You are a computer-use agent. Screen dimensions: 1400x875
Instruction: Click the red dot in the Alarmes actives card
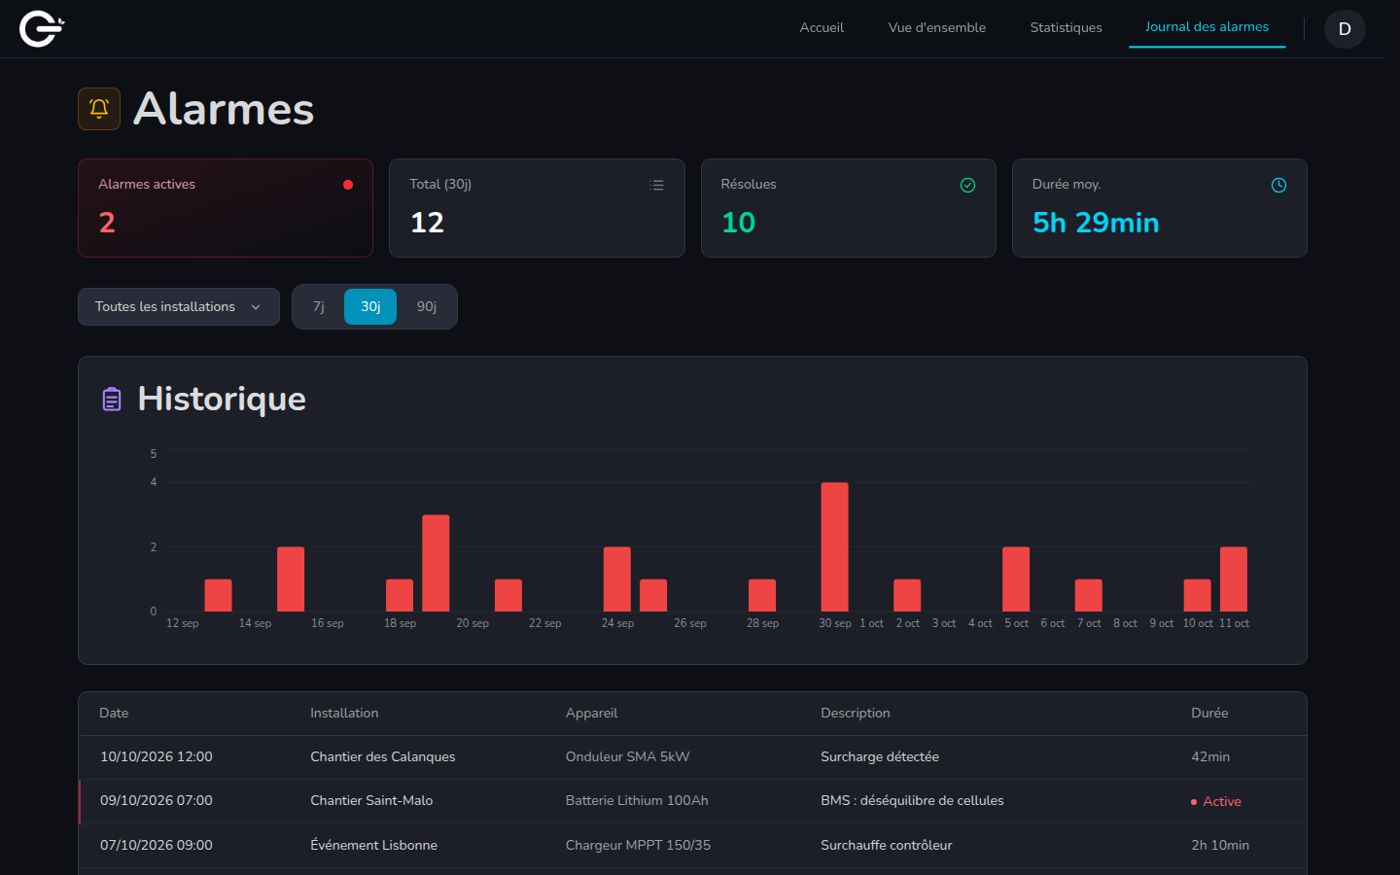(x=348, y=185)
